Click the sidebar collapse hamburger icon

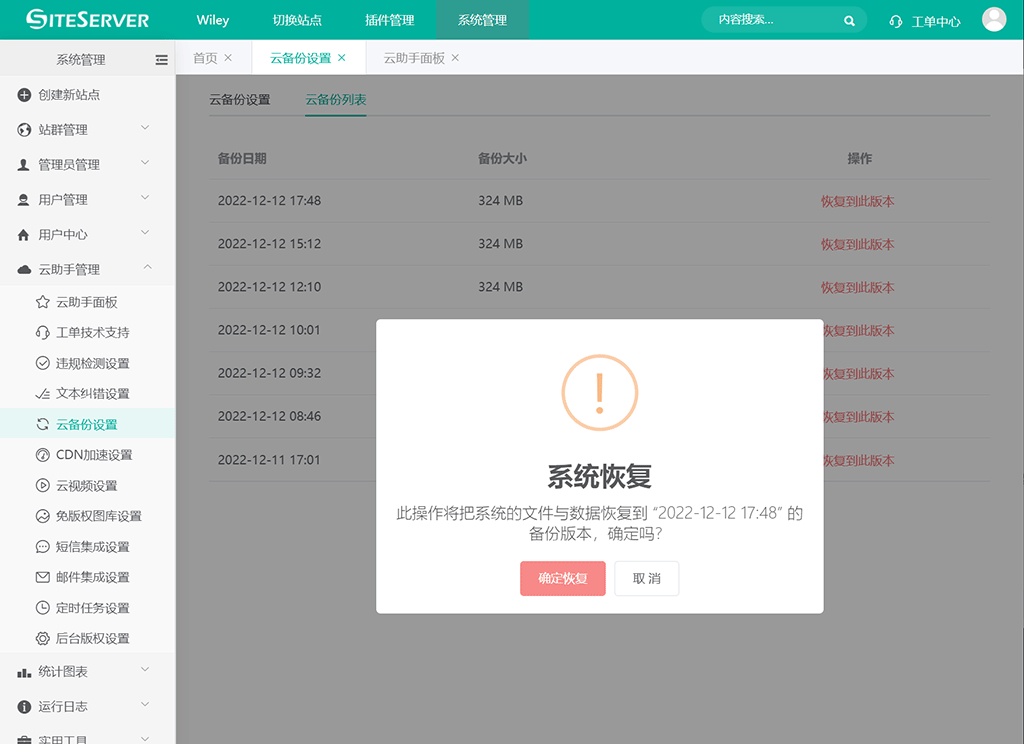(x=161, y=60)
